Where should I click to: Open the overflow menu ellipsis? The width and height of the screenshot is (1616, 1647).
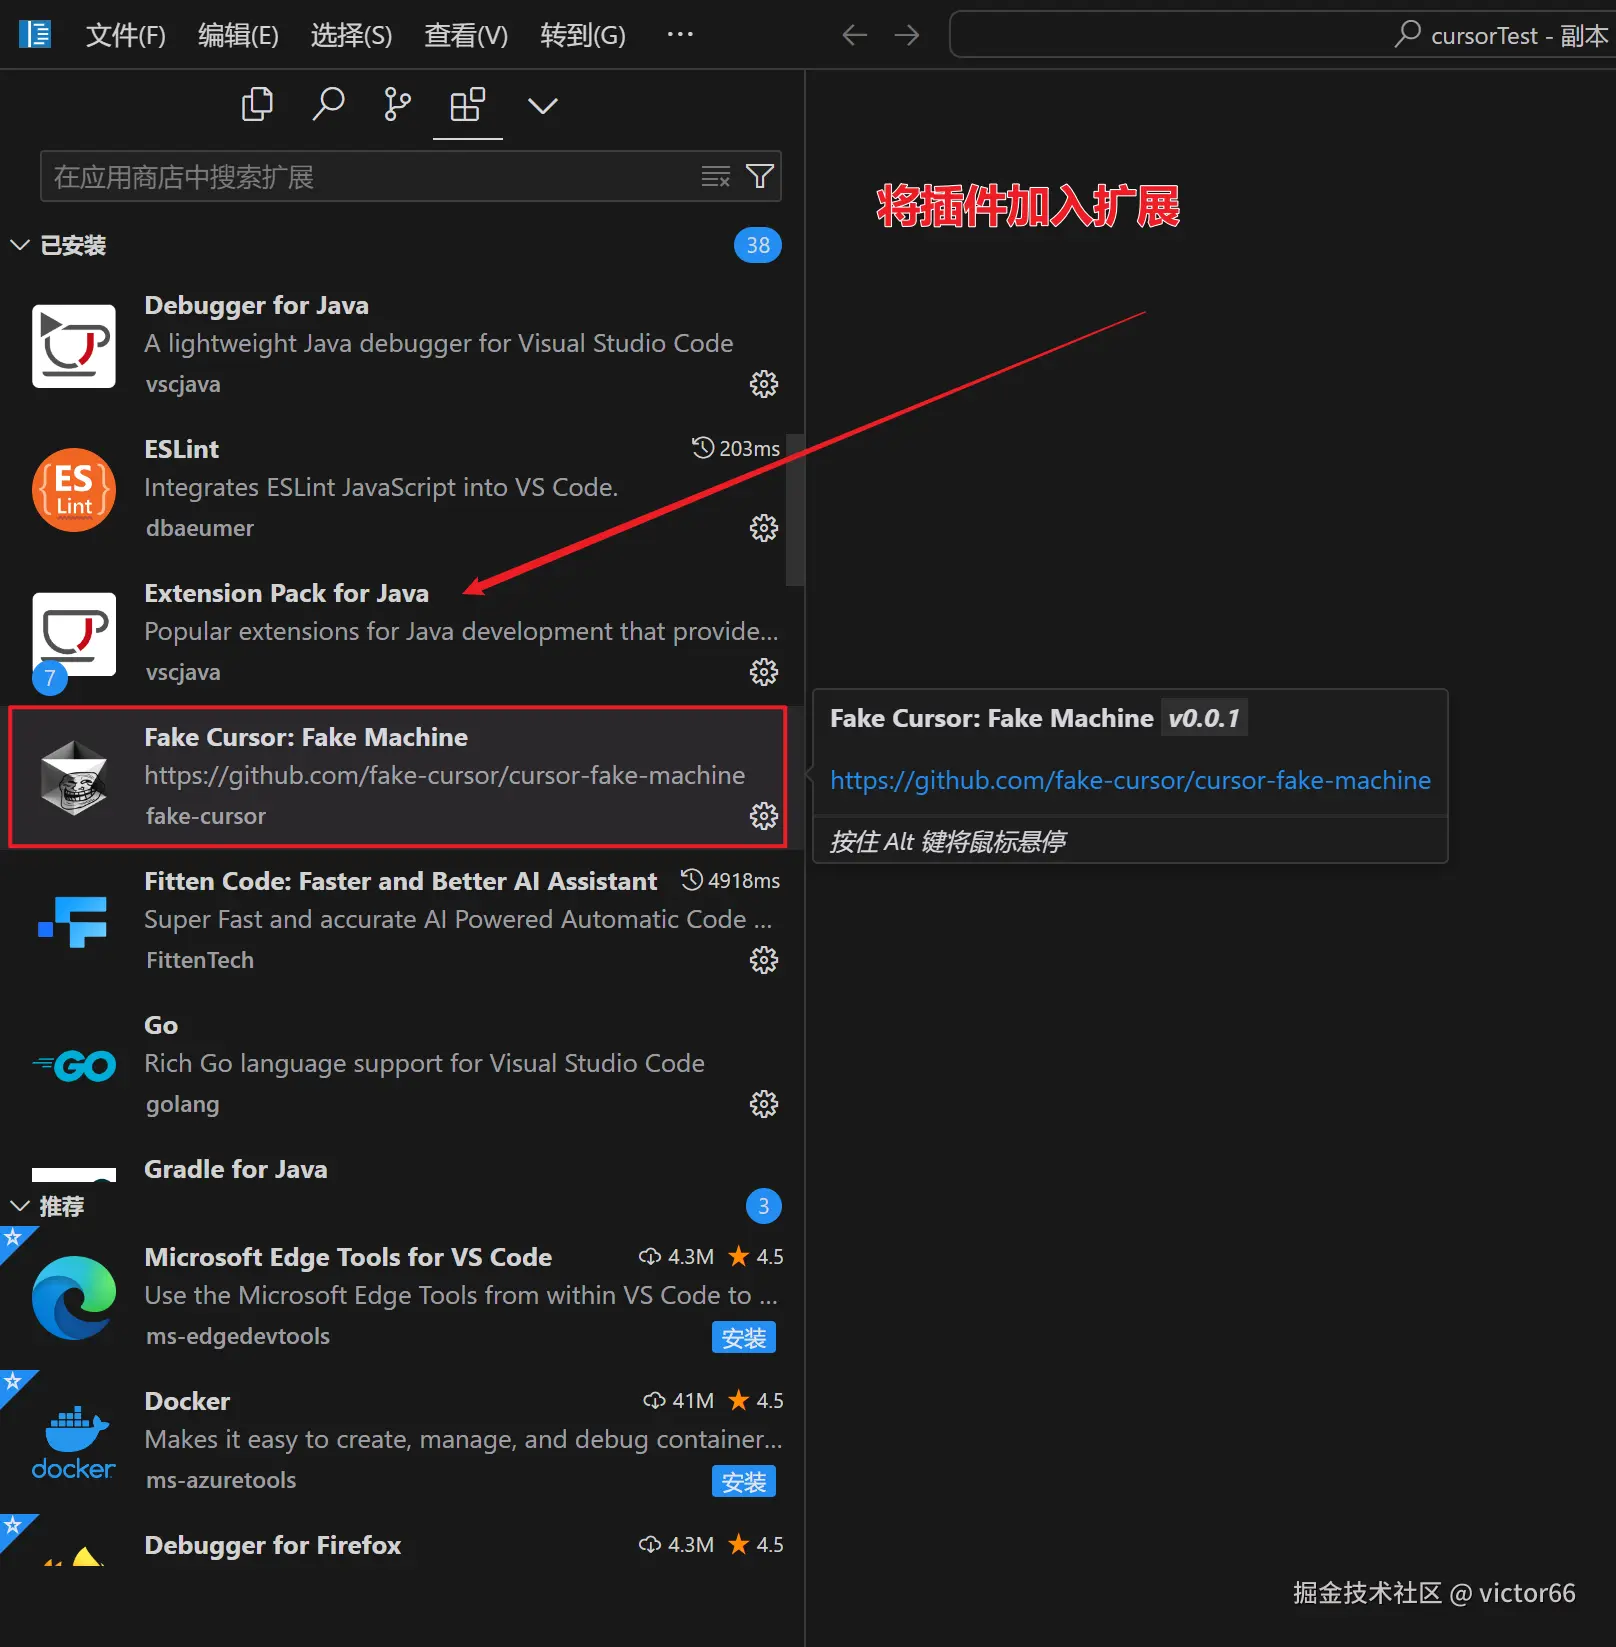click(x=680, y=34)
